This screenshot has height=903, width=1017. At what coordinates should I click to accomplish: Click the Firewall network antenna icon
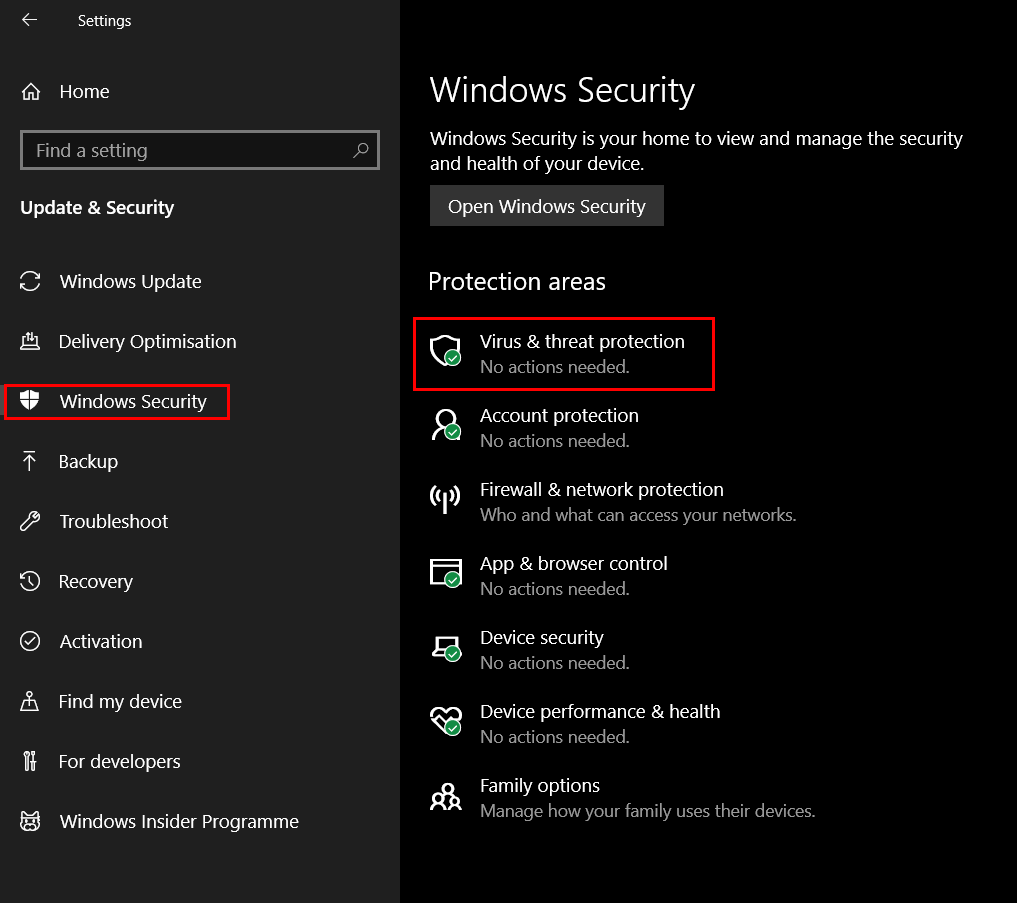pyautogui.click(x=445, y=499)
